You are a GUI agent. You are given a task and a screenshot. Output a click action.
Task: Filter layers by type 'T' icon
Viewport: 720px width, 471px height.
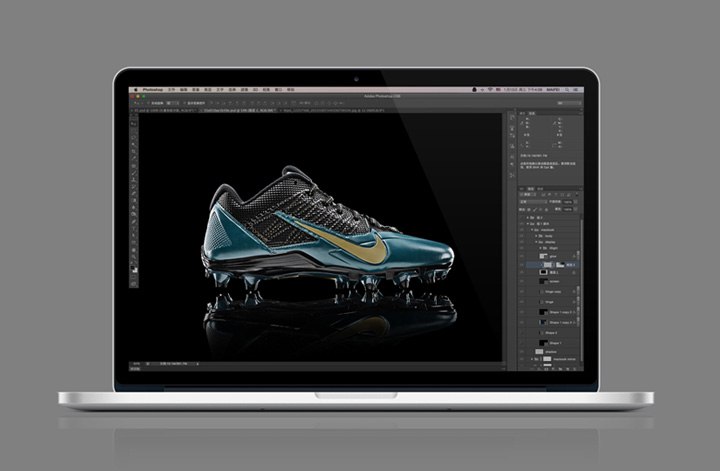[556, 195]
